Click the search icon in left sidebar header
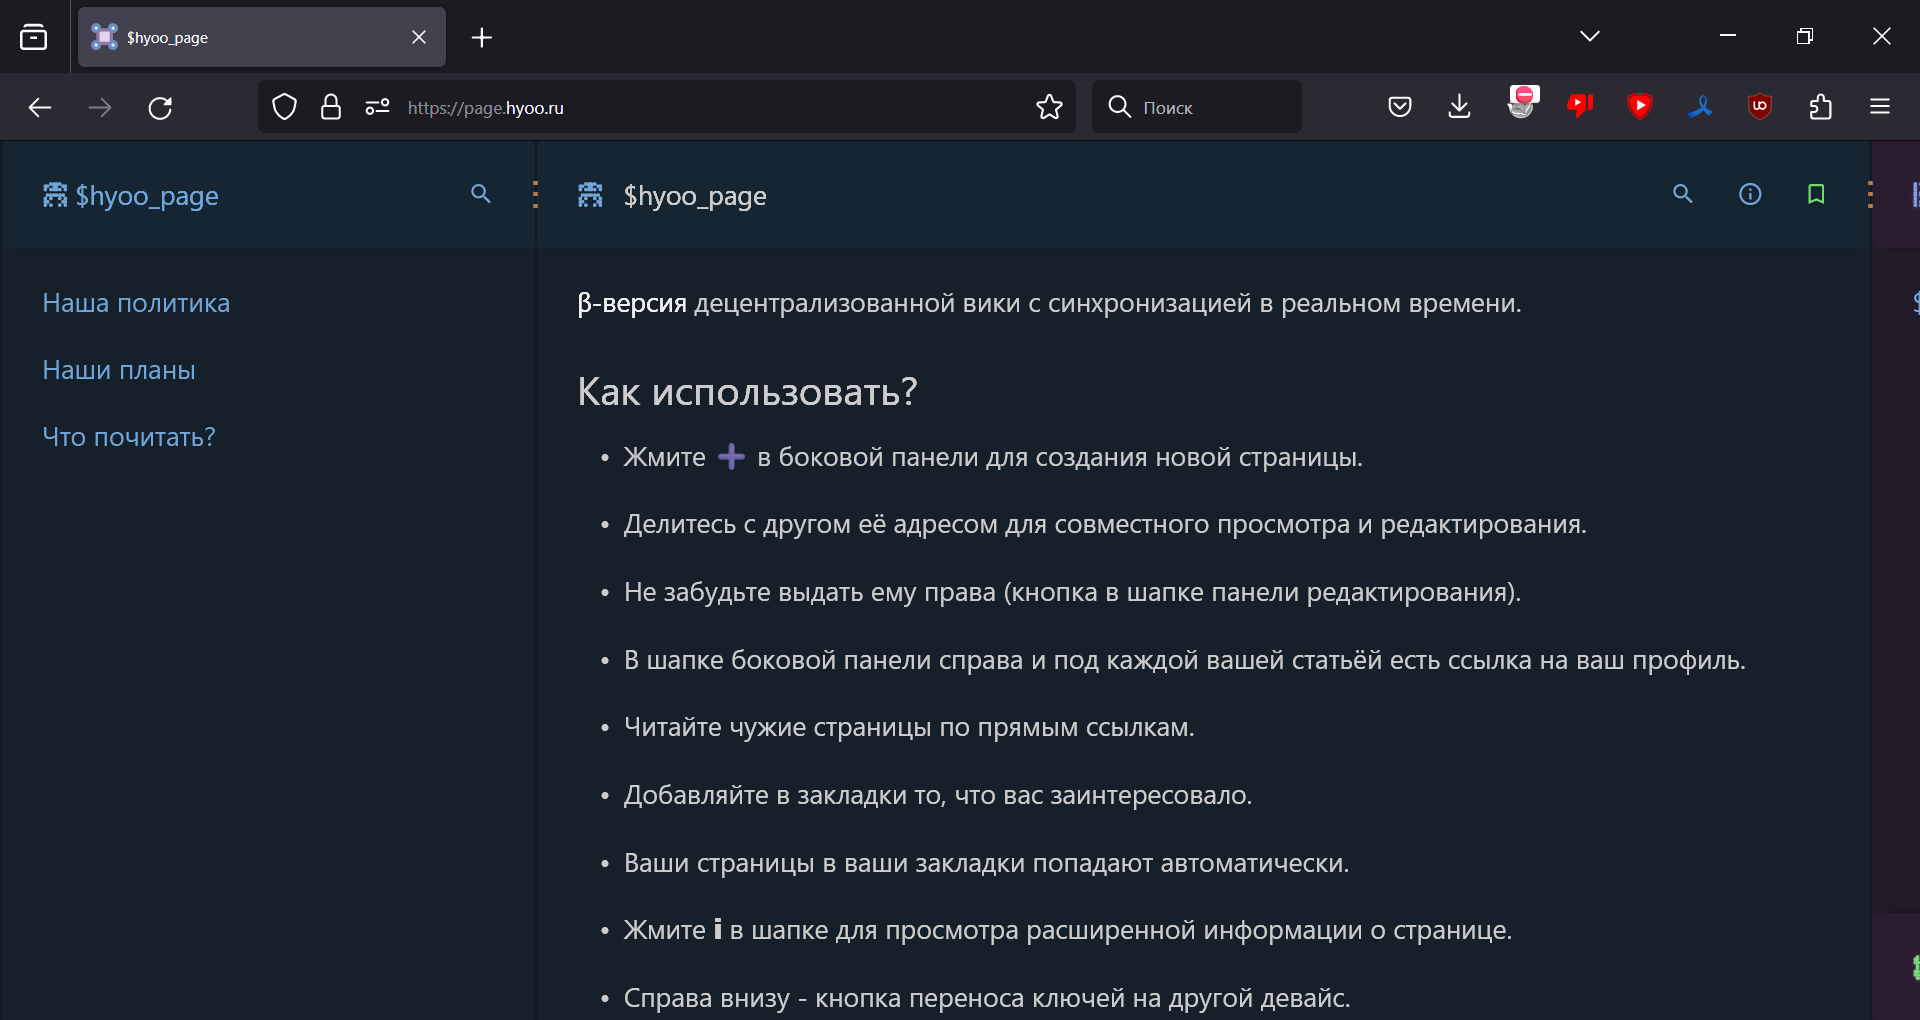The height and width of the screenshot is (1020, 1920). (481, 194)
